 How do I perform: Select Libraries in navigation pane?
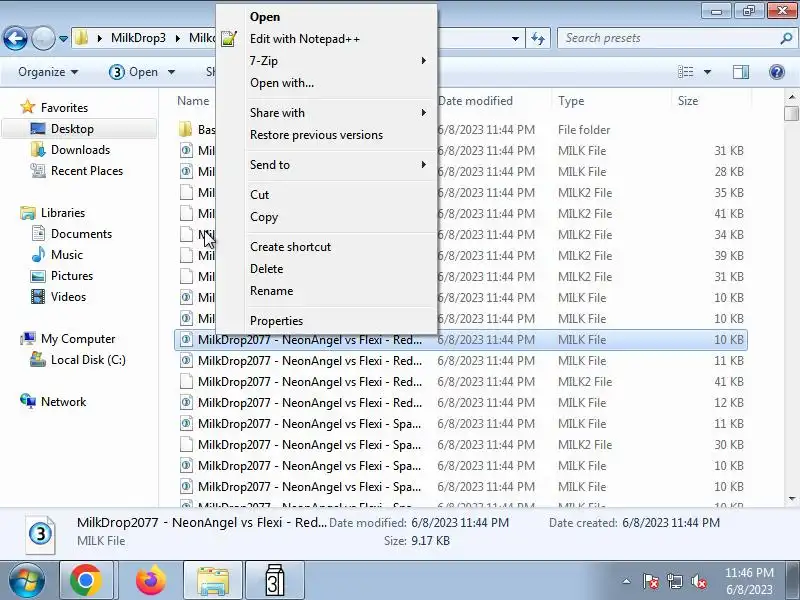[x=63, y=213]
